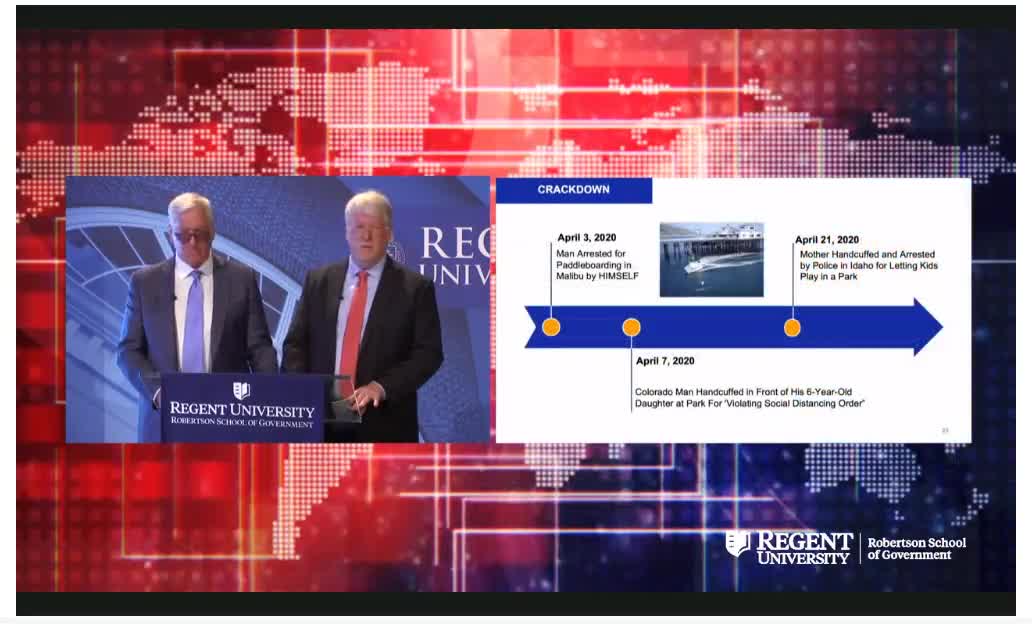Click the shield crest icon on the podium
The height and width of the screenshot is (624, 1032).
[x=242, y=390]
